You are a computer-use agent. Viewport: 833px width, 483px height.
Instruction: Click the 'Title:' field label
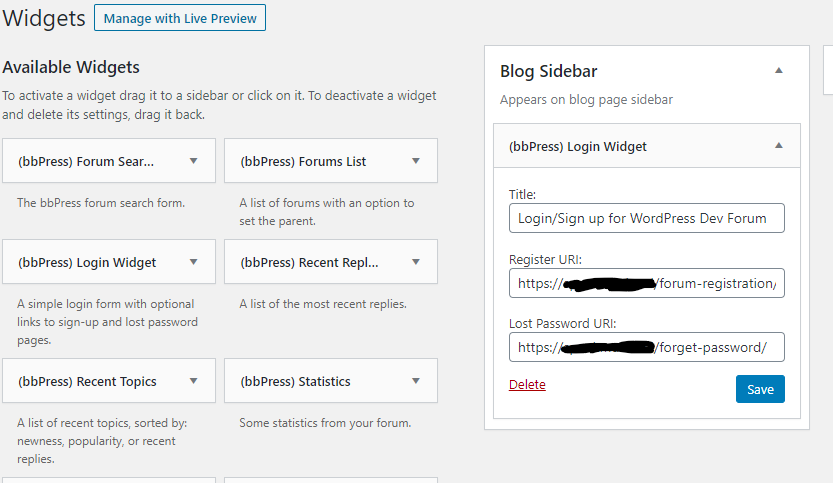point(522,194)
